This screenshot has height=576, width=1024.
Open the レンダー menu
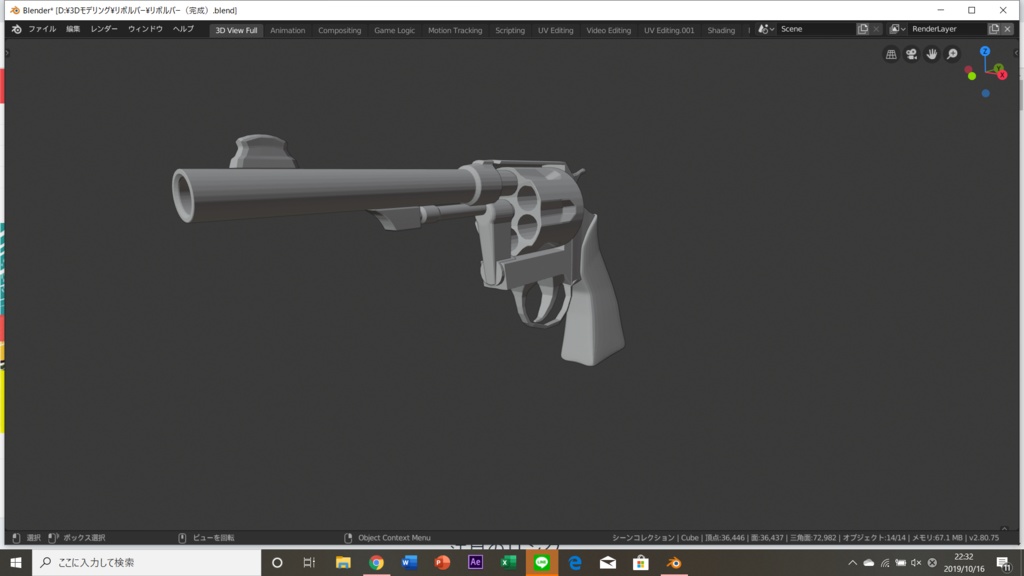coord(104,29)
